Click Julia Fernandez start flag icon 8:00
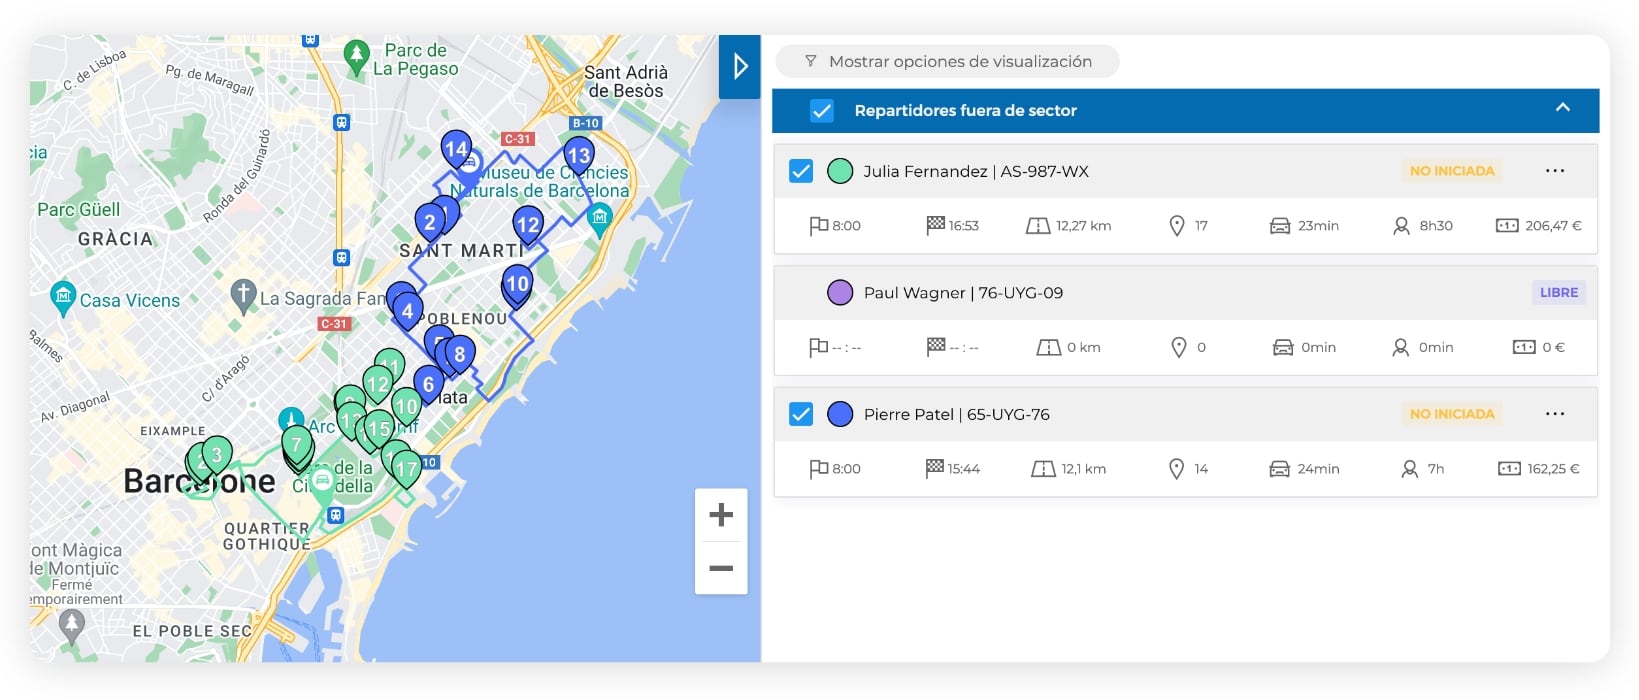The height and width of the screenshot is (700, 1639). pyautogui.click(x=818, y=226)
